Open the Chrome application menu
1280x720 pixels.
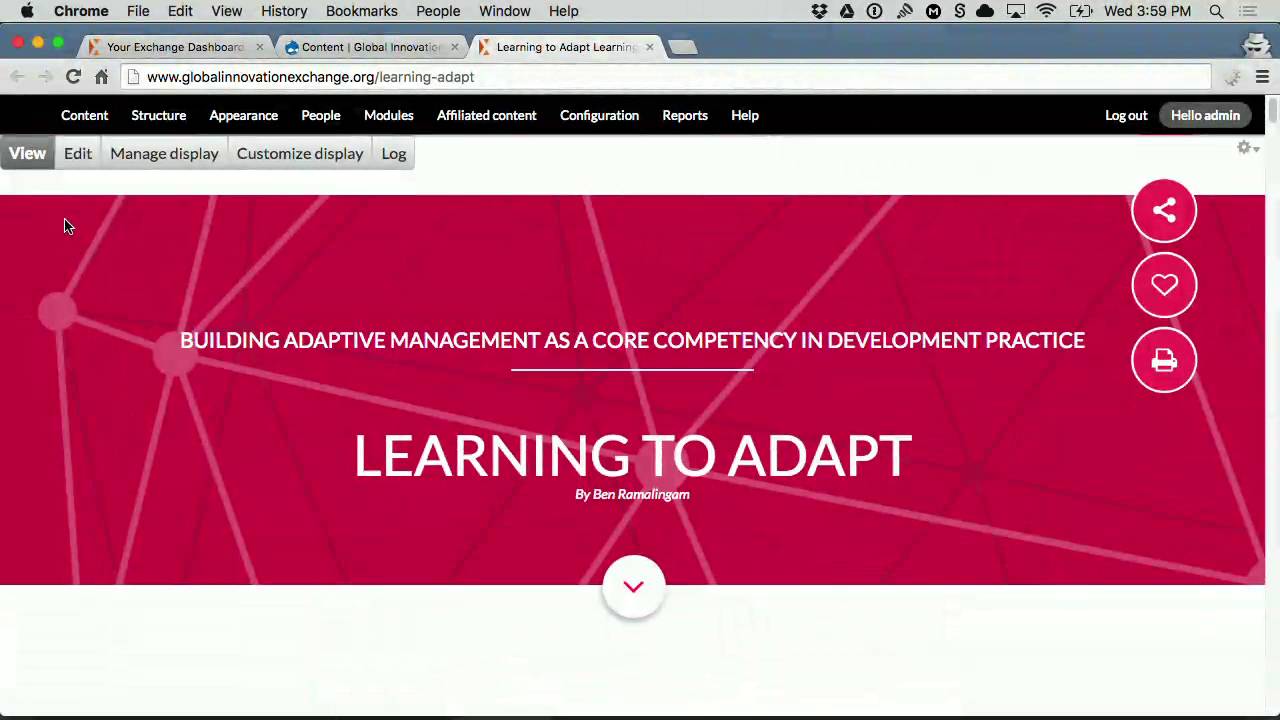tap(81, 11)
